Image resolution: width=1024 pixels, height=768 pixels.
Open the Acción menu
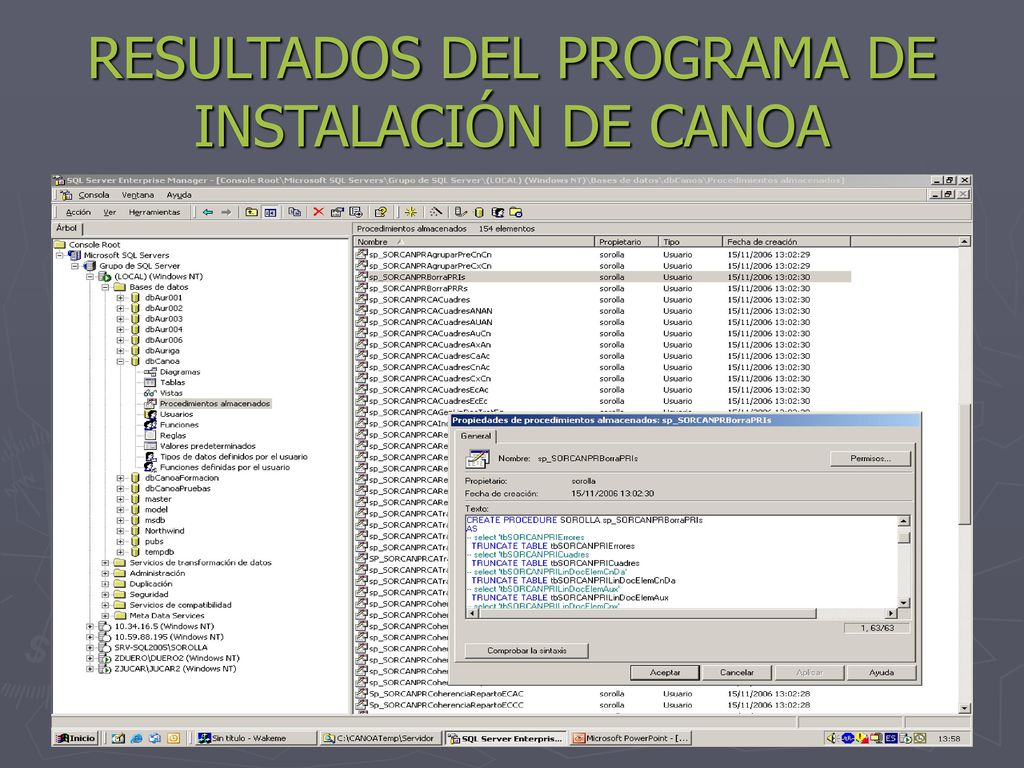(78, 212)
